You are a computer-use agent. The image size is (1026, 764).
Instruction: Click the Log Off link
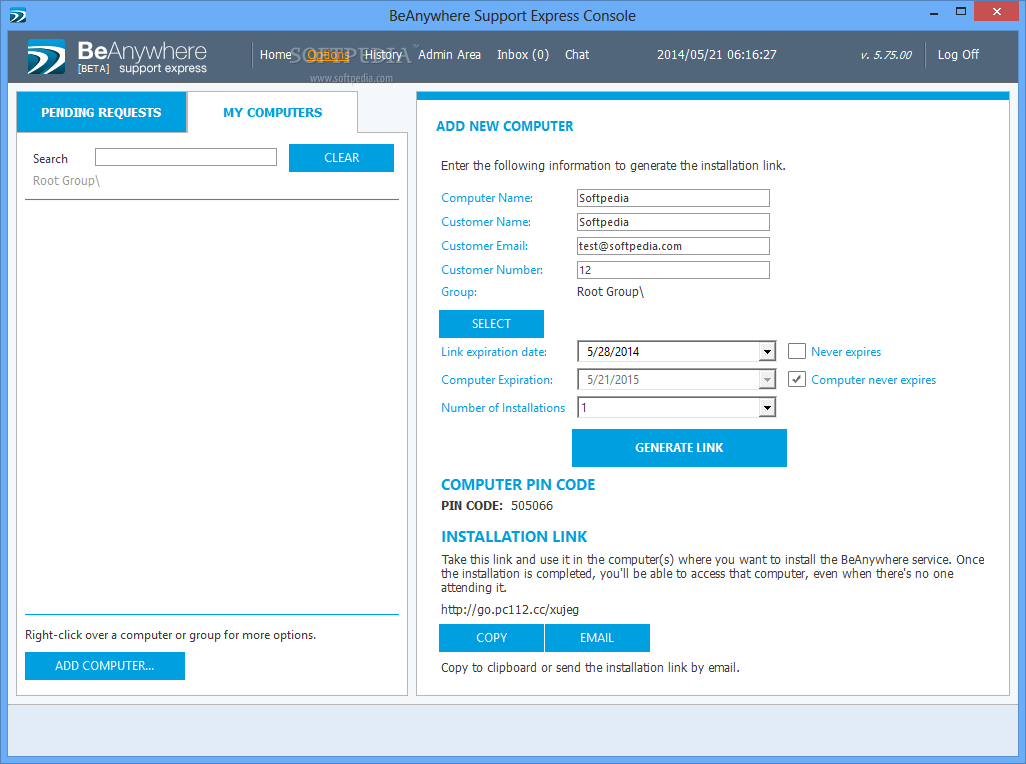pyautogui.click(x=958, y=55)
